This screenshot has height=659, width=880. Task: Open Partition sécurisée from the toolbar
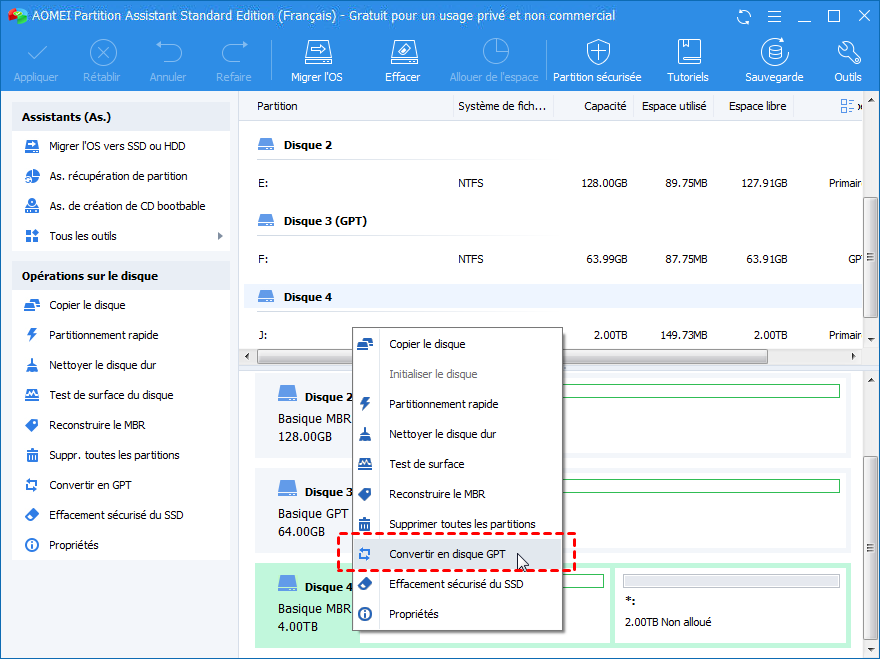click(x=597, y=60)
